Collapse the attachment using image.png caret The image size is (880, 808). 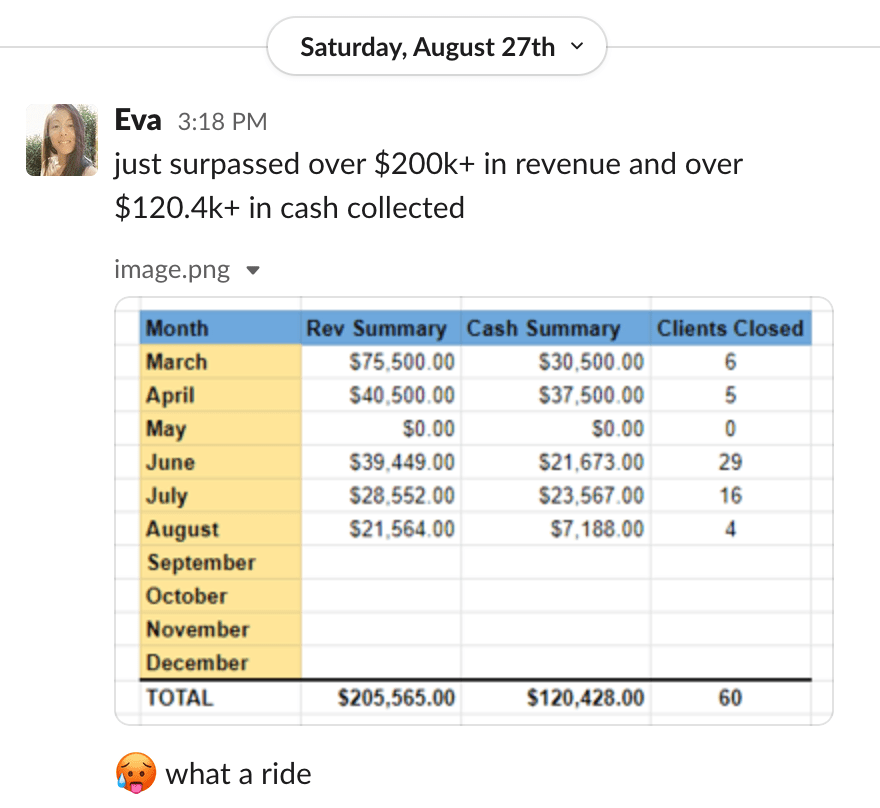tap(253, 270)
